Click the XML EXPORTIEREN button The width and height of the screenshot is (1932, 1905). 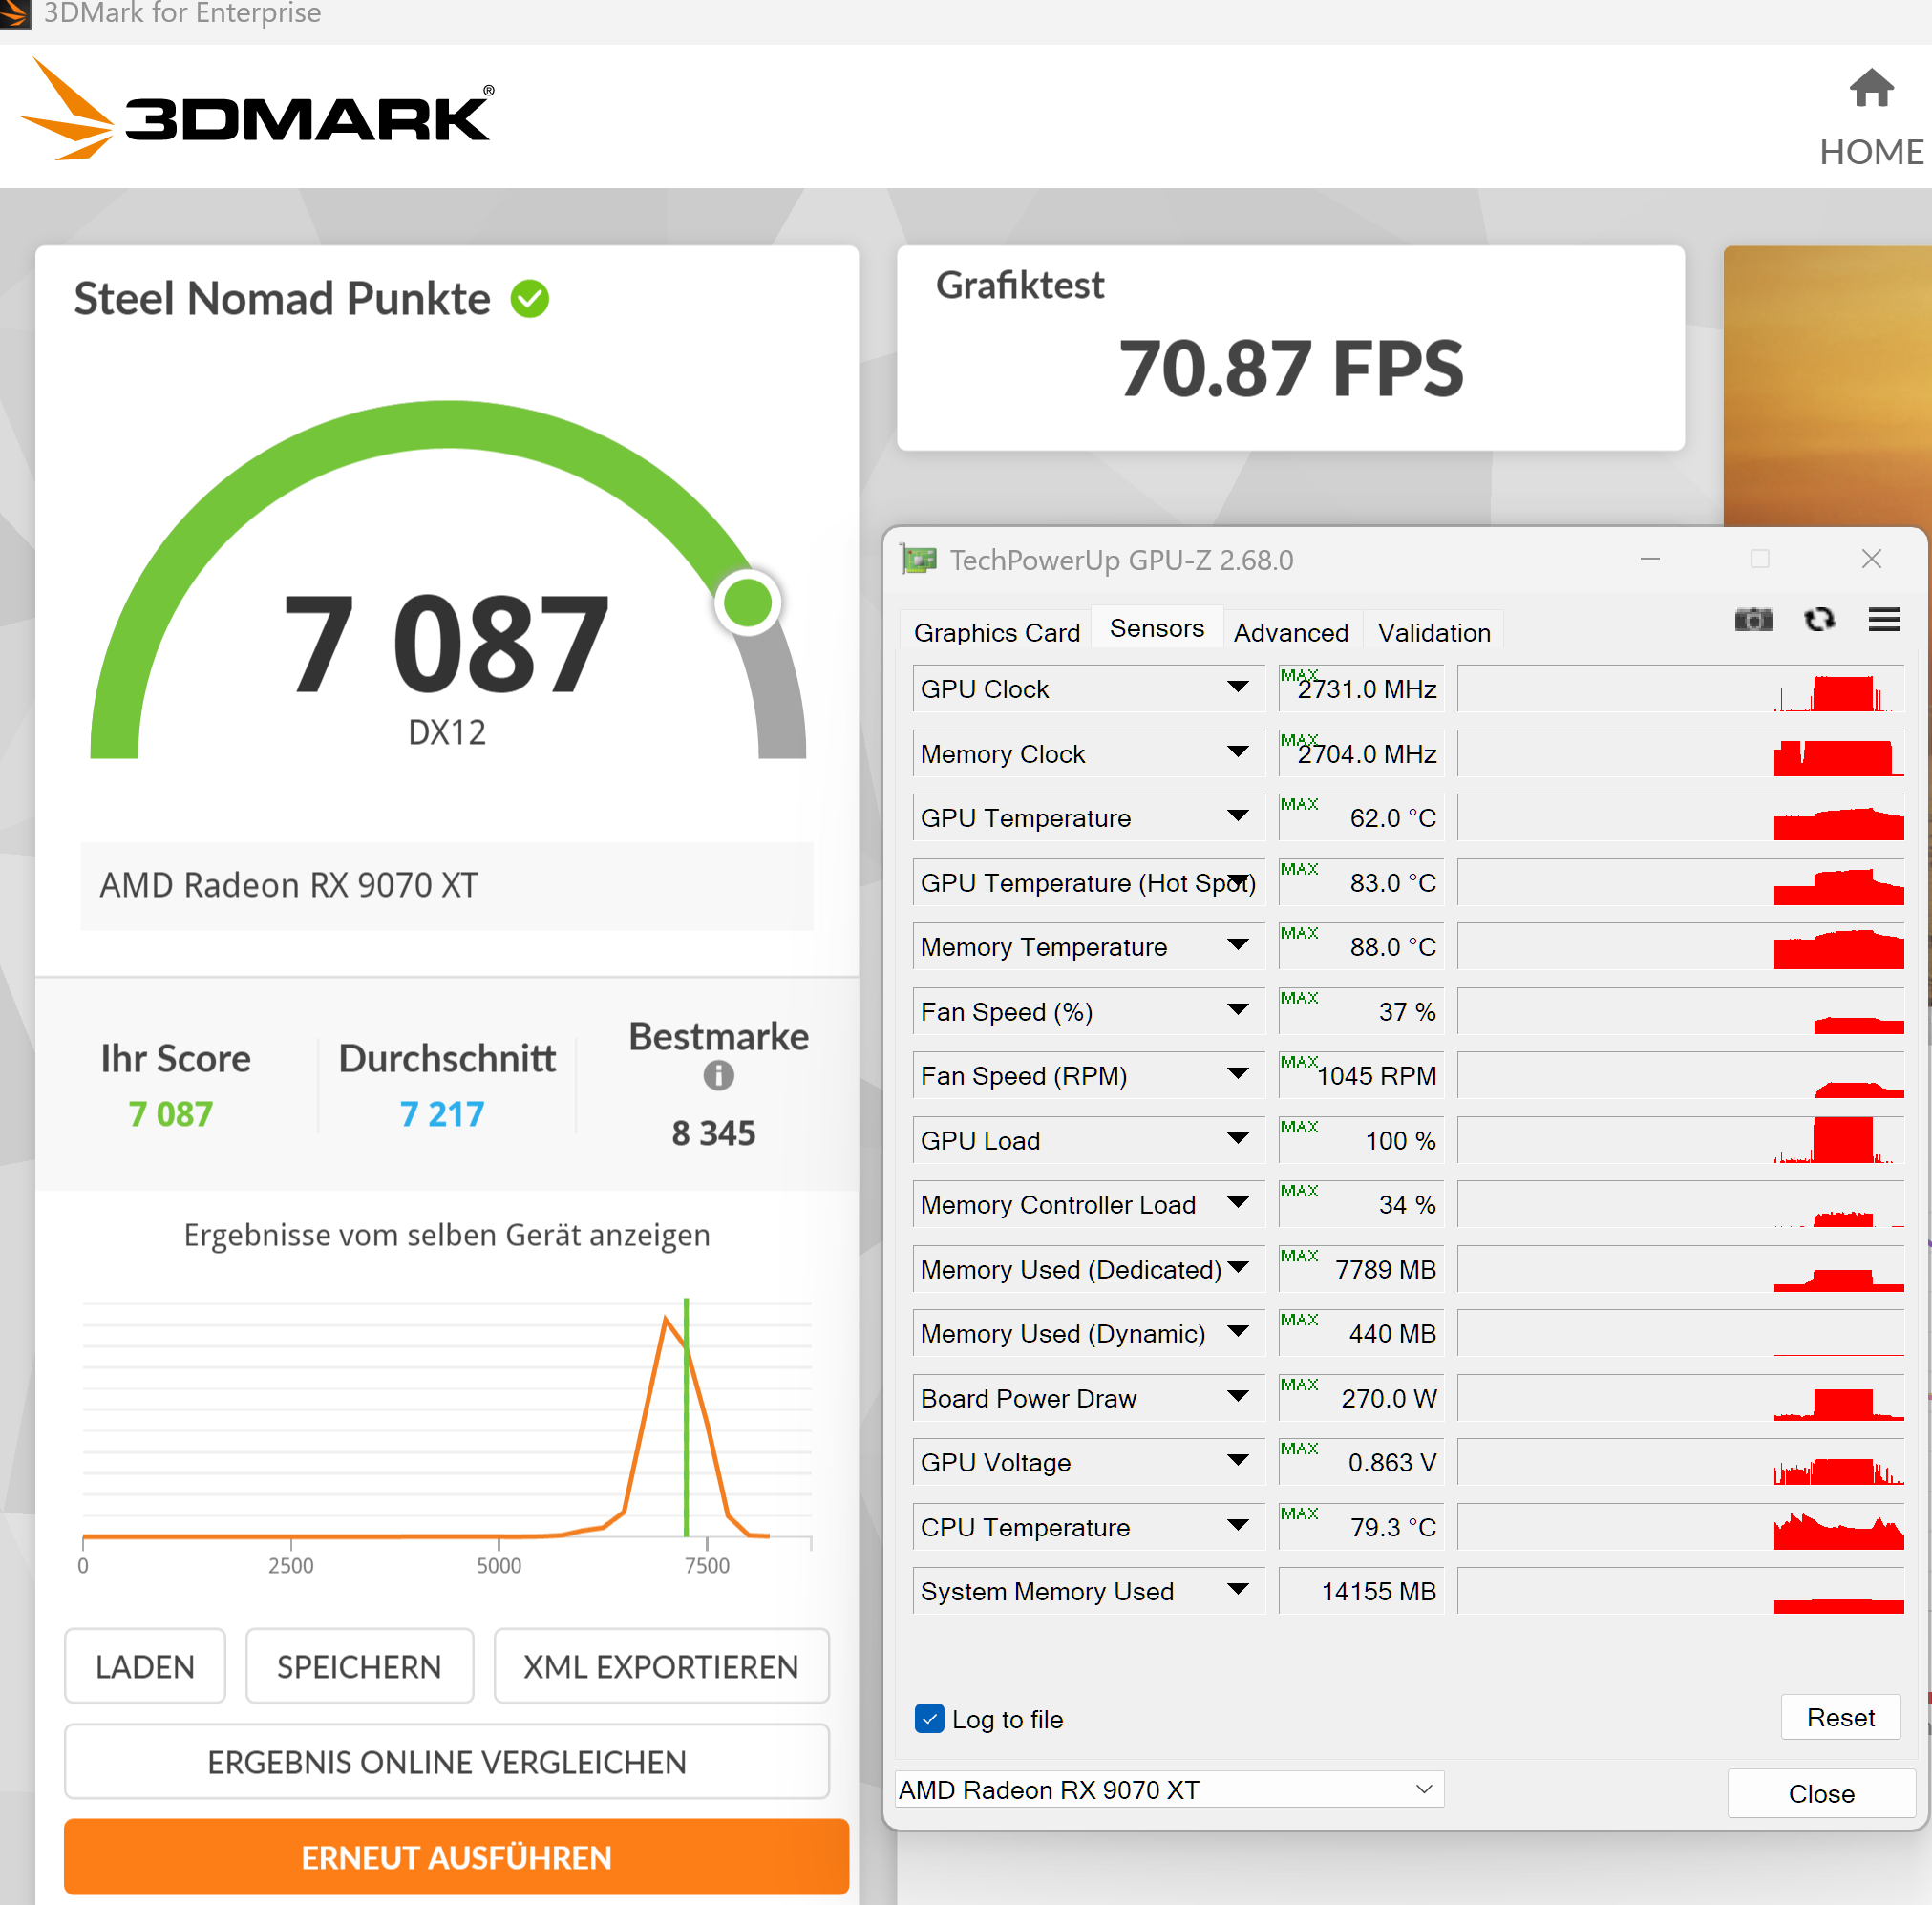click(660, 1667)
